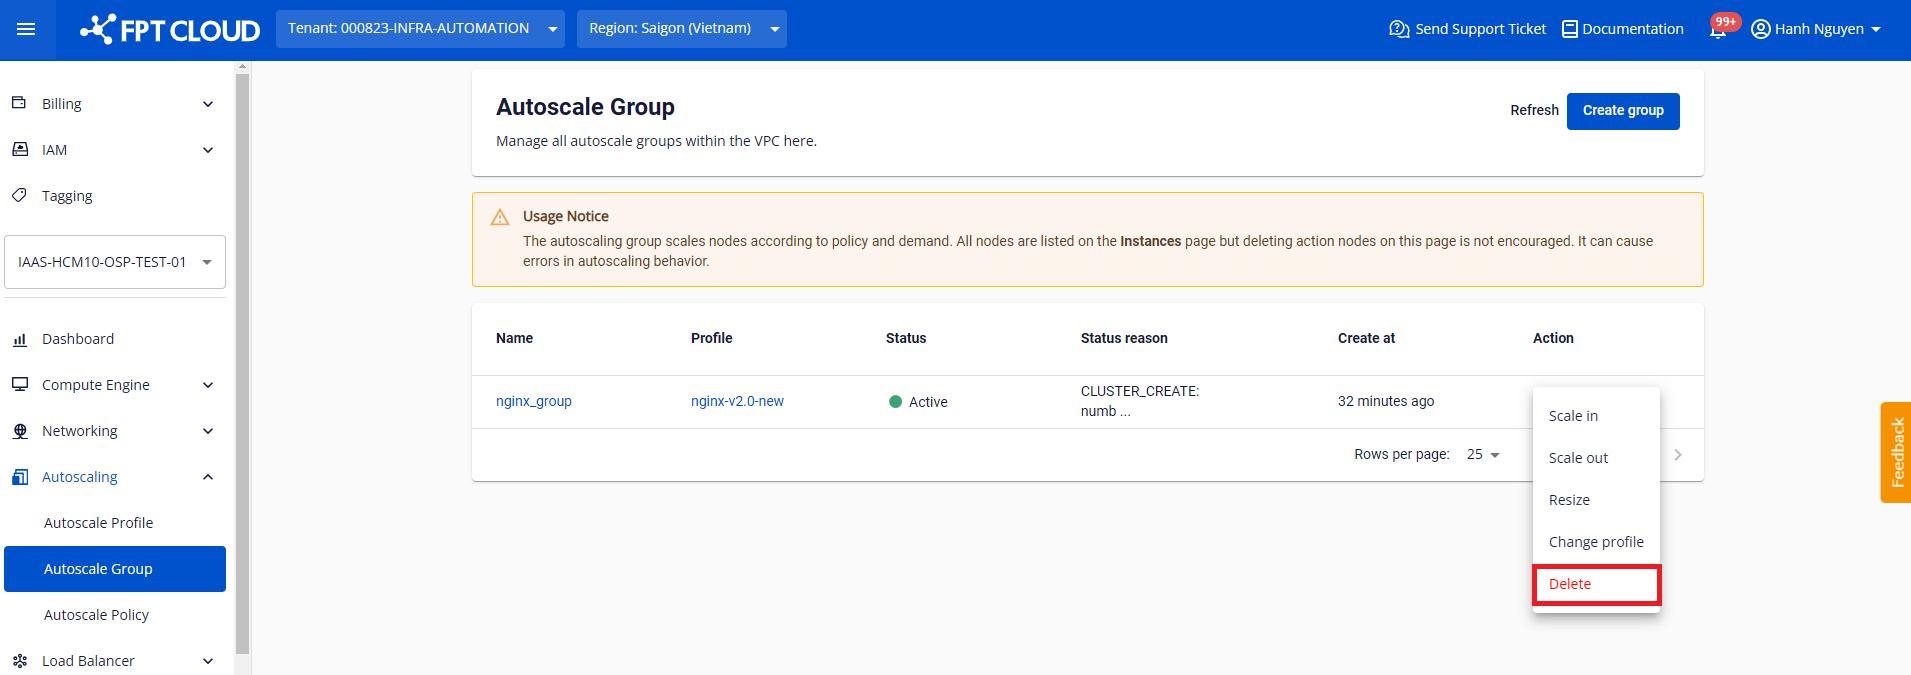Viewport: 1911px width, 675px height.
Task: Expand the Compute Engine section
Action: [x=208, y=385]
